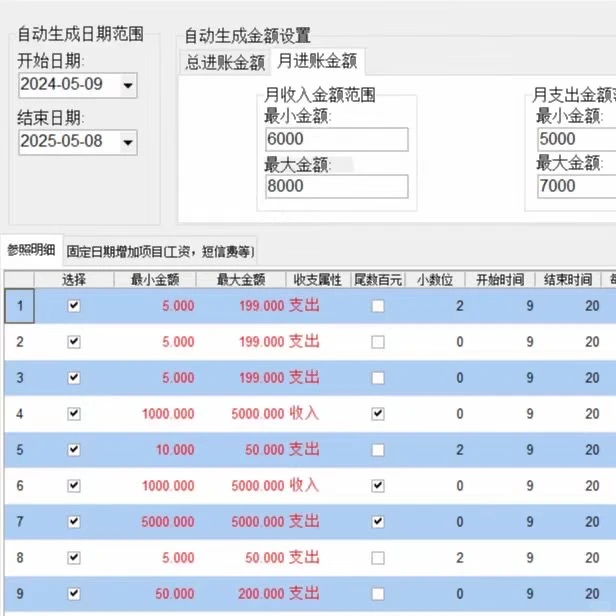This screenshot has width=616, height=616.
Task: Click the 尾数百元 column header
Action: tap(378, 280)
